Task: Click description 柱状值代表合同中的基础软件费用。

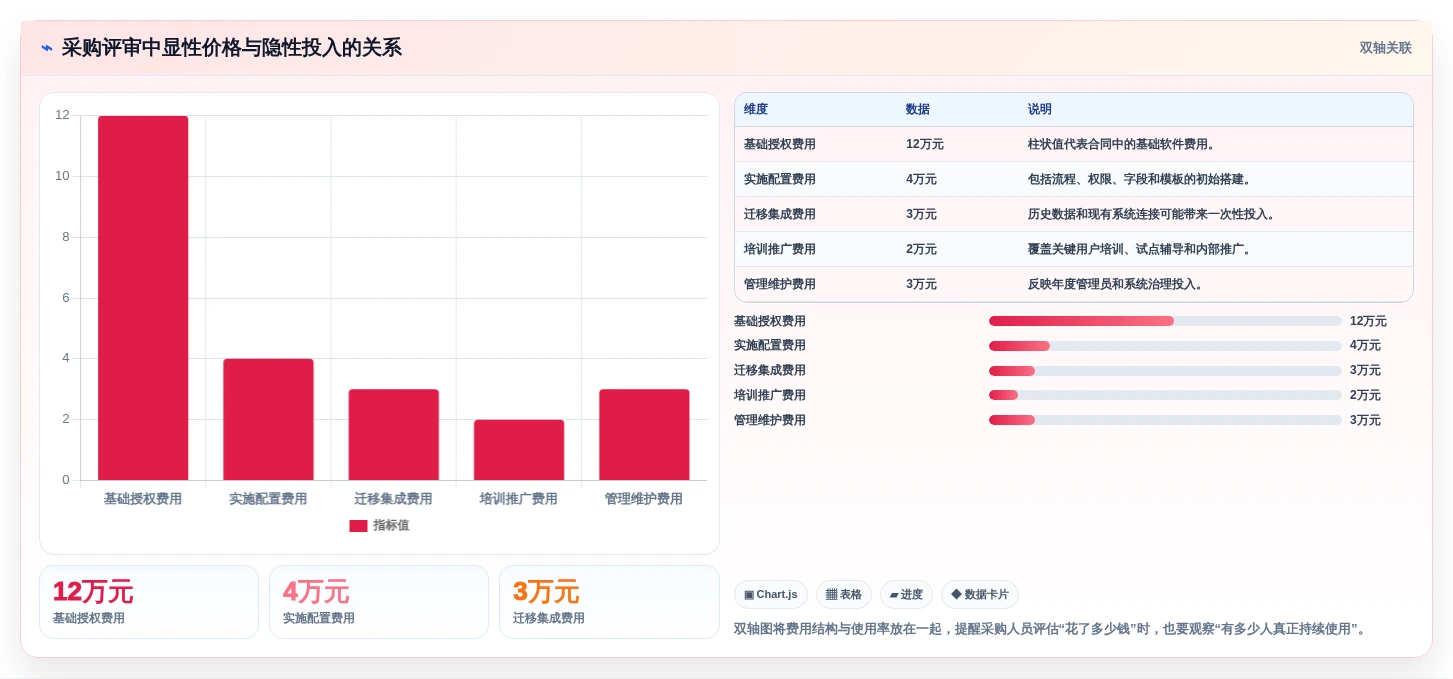Action: [x=1124, y=145]
